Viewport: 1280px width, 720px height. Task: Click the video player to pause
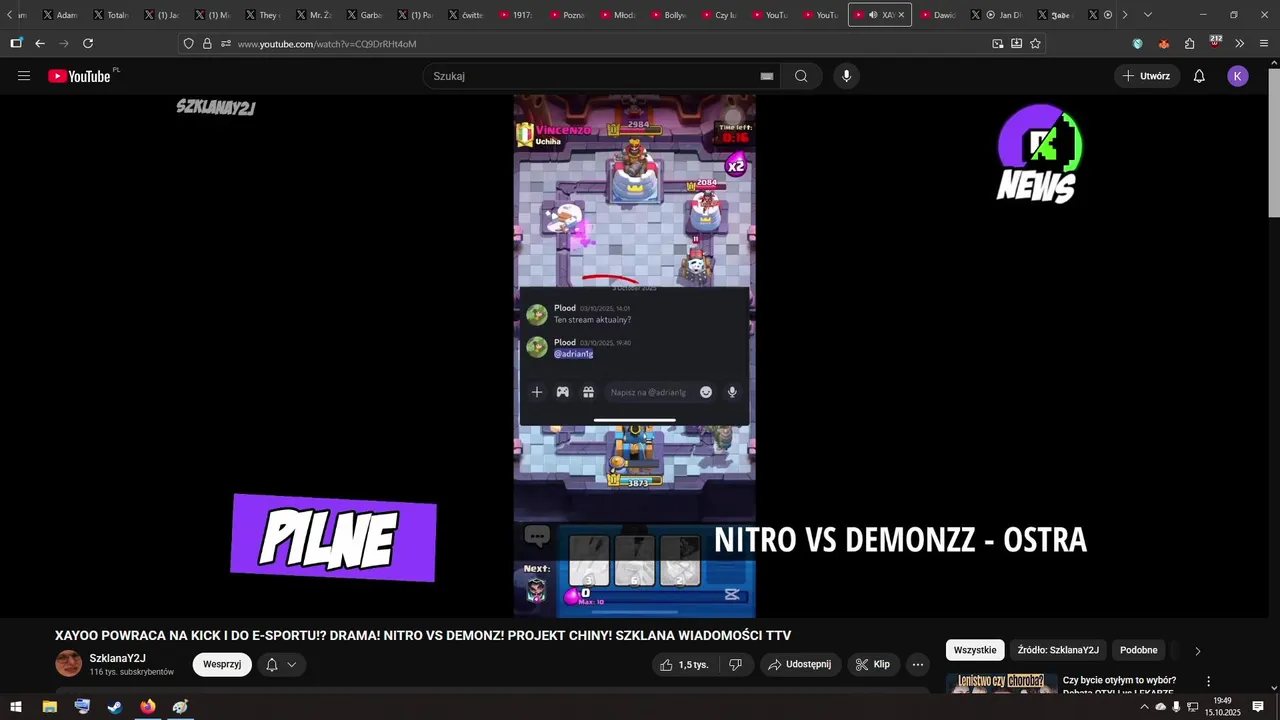[x=634, y=357]
